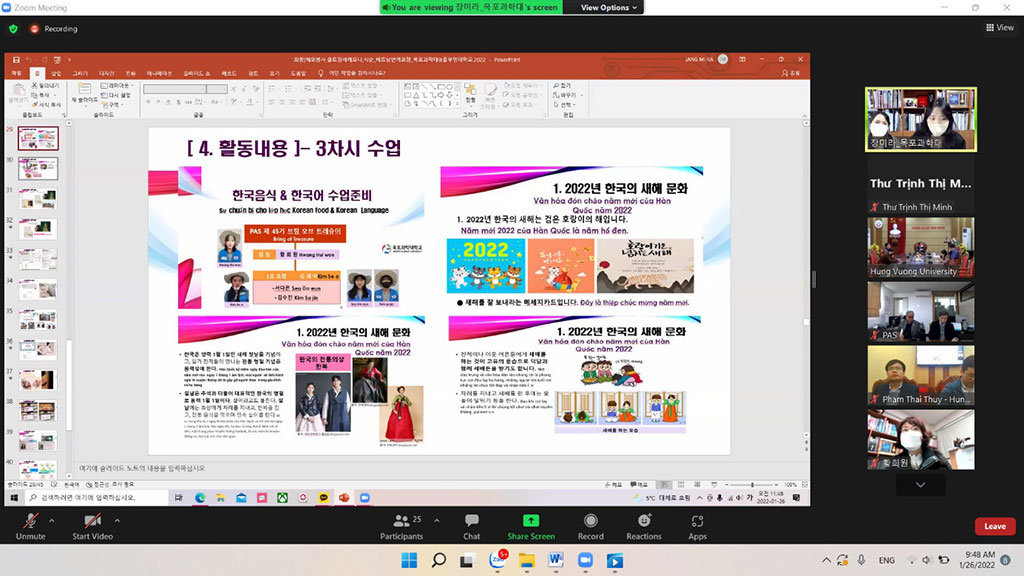This screenshot has width=1024, height=576.
Task: Open the View Options dropdown
Action: pos(609,7)
